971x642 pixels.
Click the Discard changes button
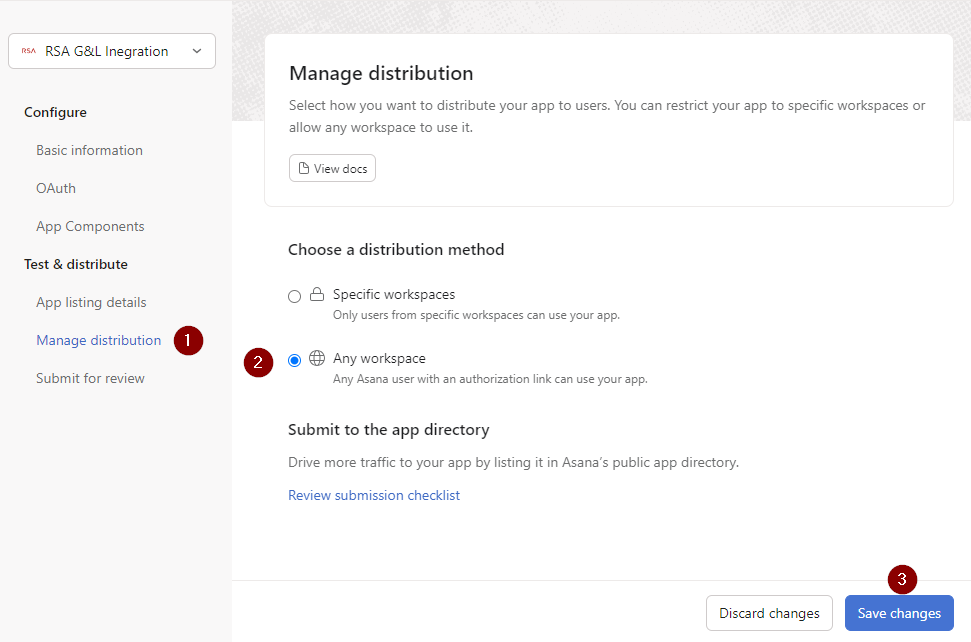tap(769, 613)
